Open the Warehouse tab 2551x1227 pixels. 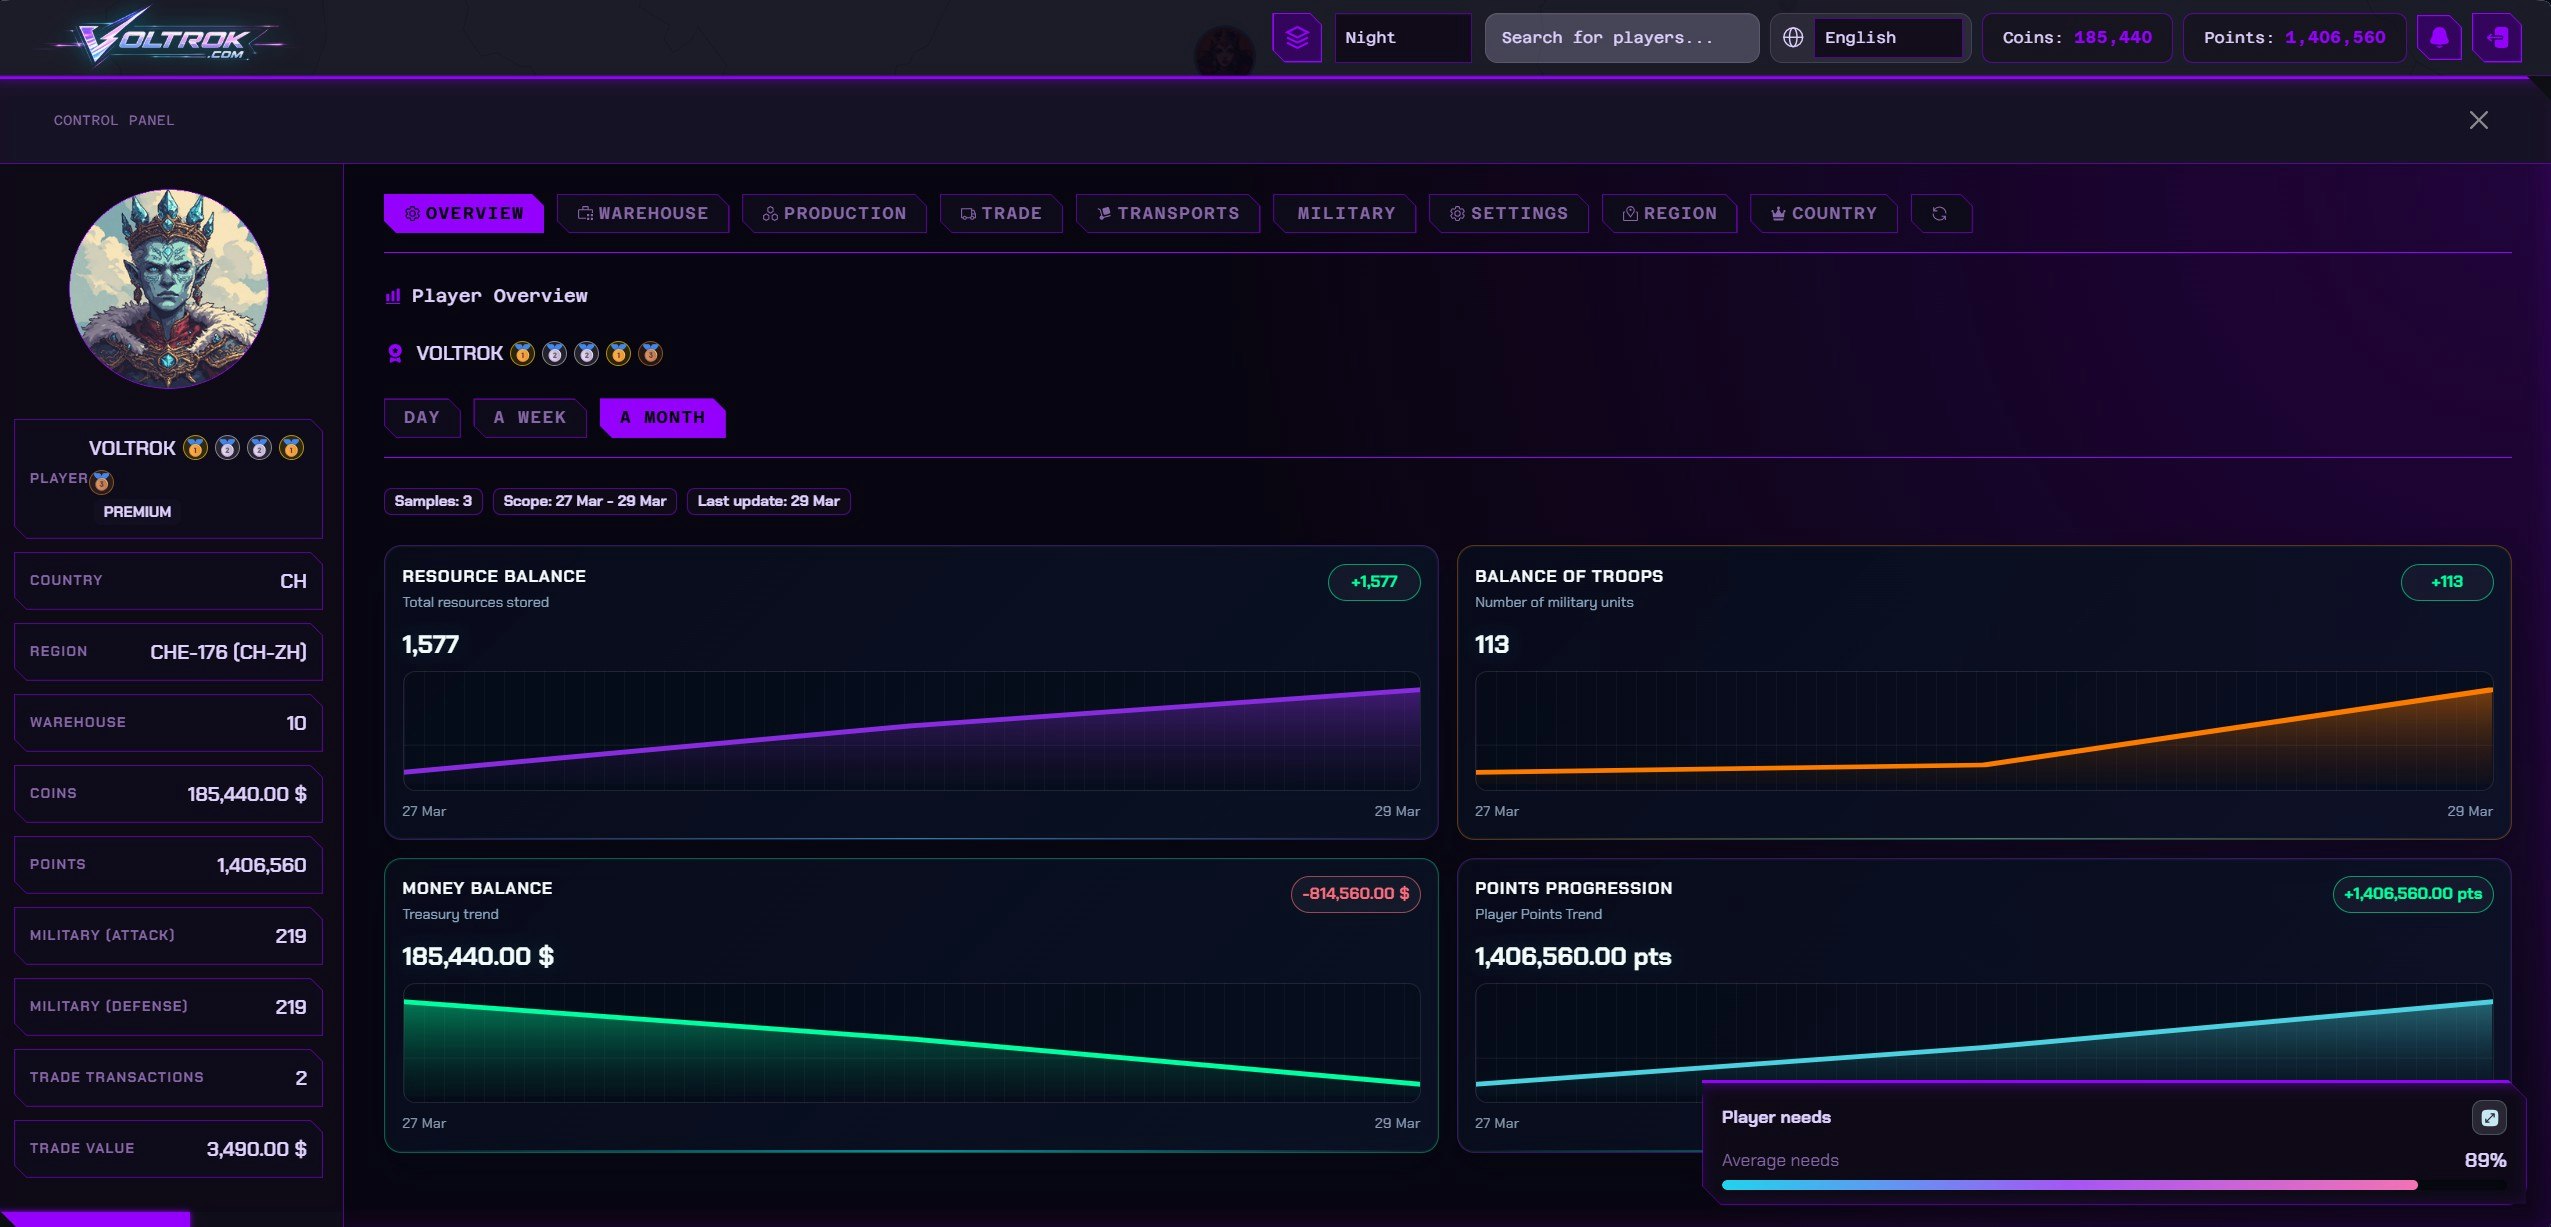tap(642, 214)
